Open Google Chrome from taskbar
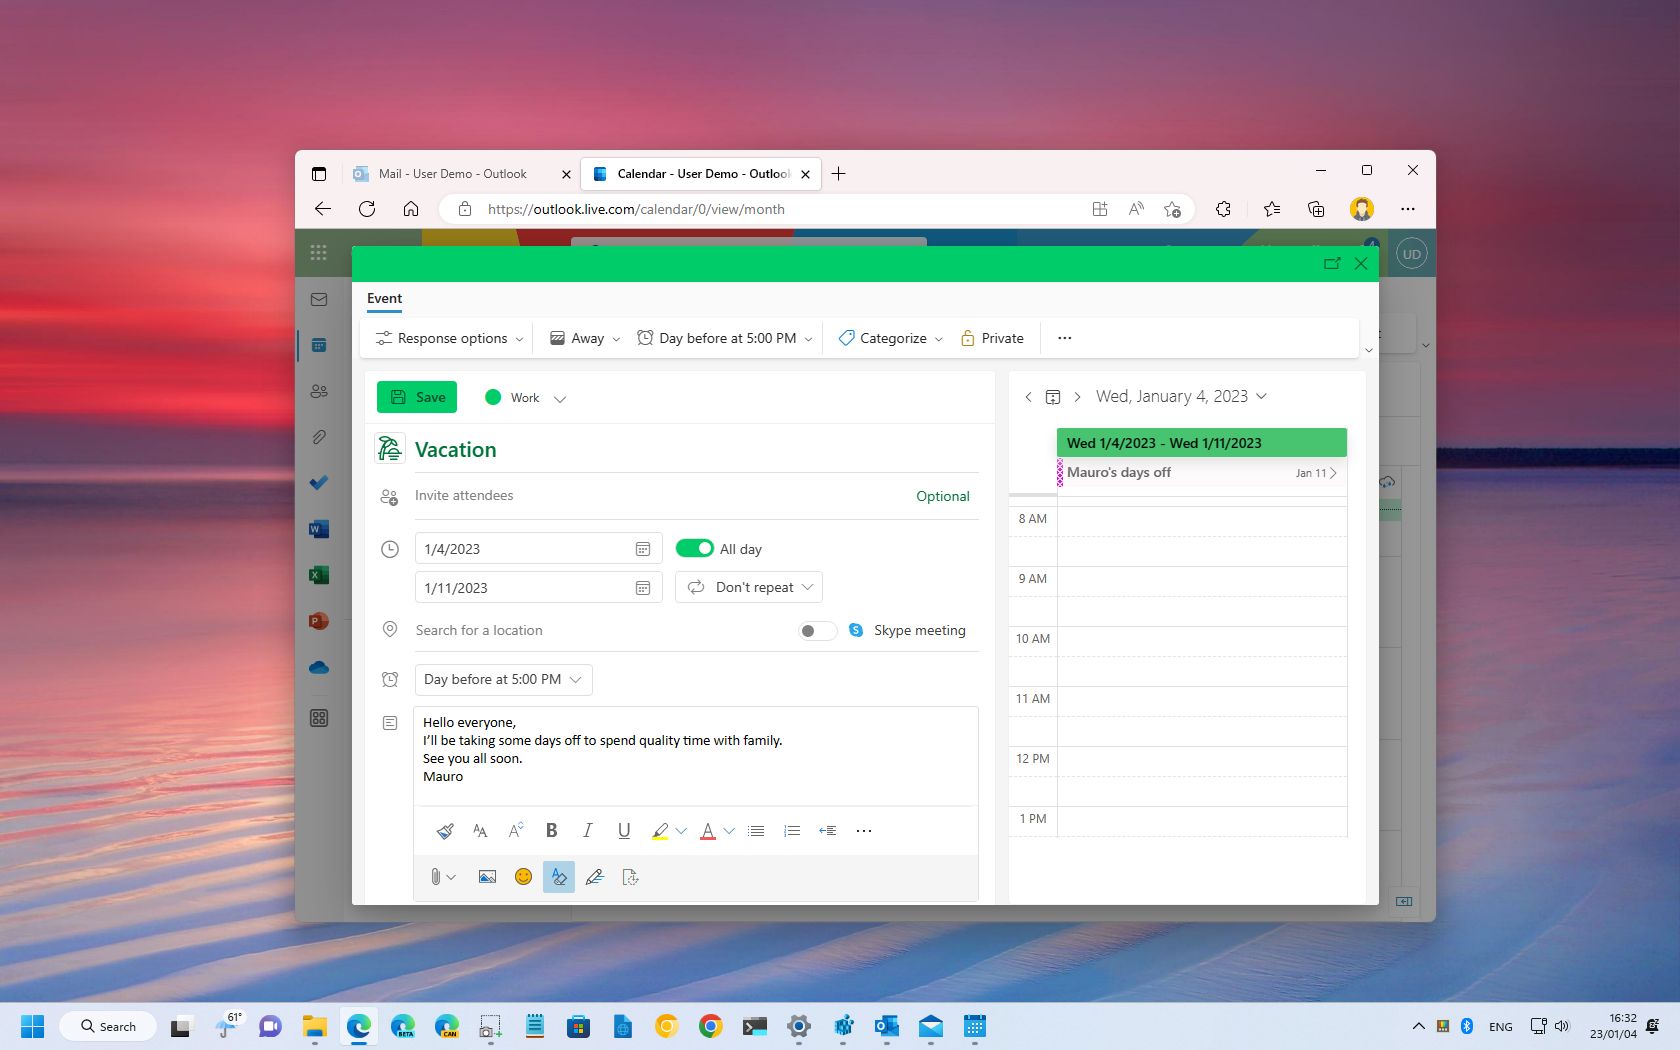 pos(711,1026)
